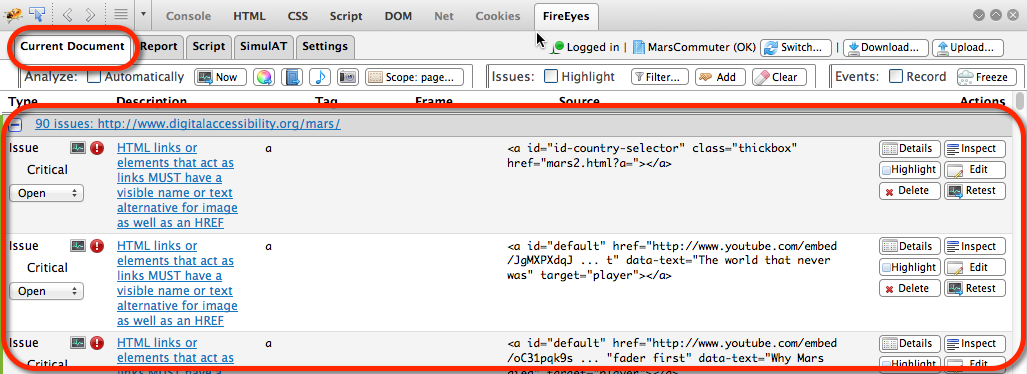
Task: Switch to the Net tab
Action: pos(443,16)
